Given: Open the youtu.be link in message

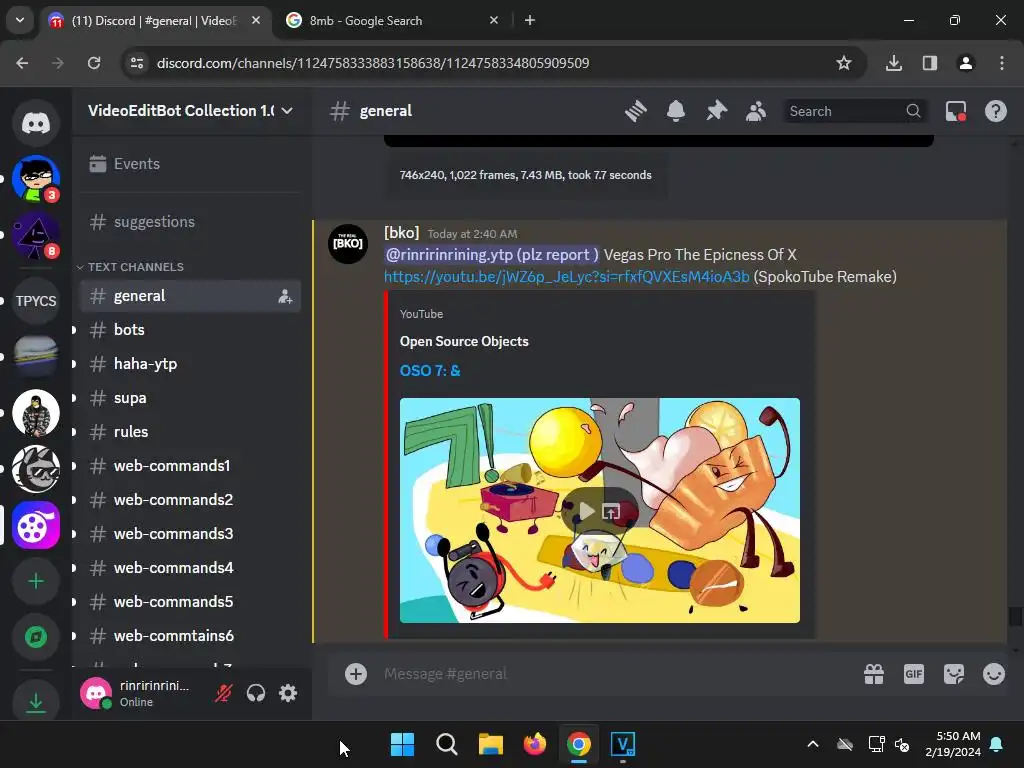Looking at the screenshot, I should 566,277.
